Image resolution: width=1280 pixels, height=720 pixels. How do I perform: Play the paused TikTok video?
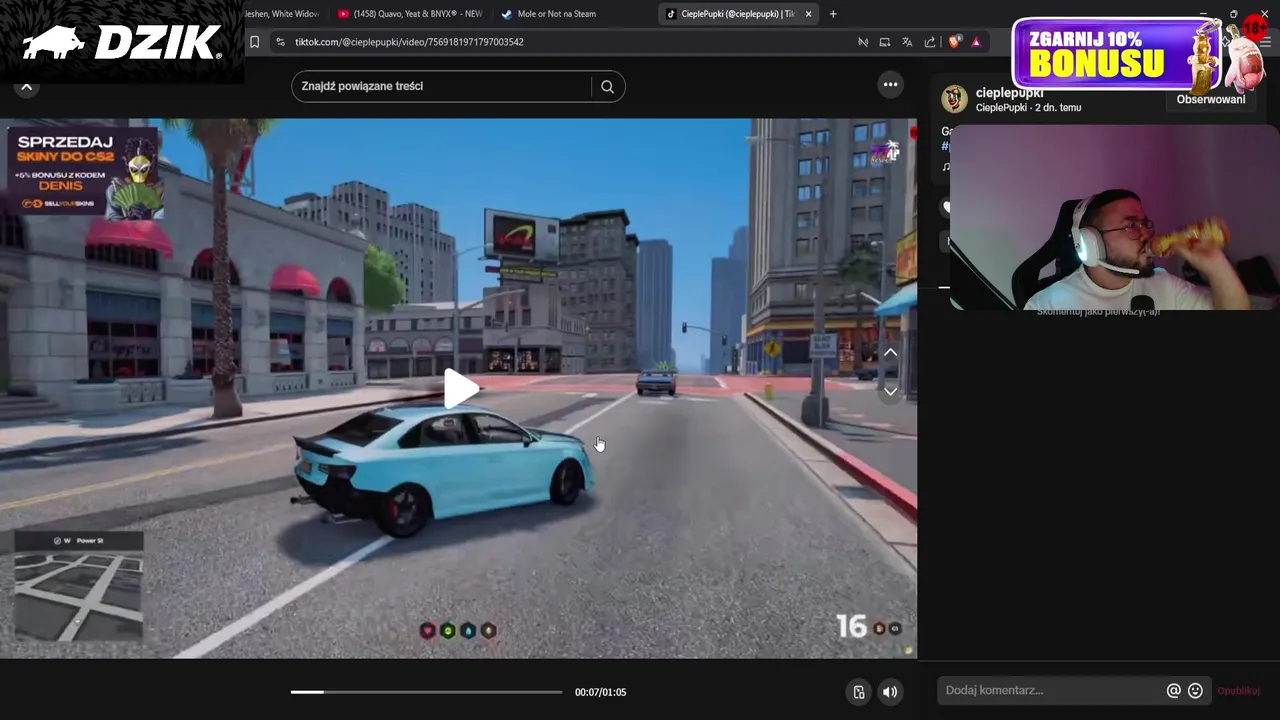(460, 388)
